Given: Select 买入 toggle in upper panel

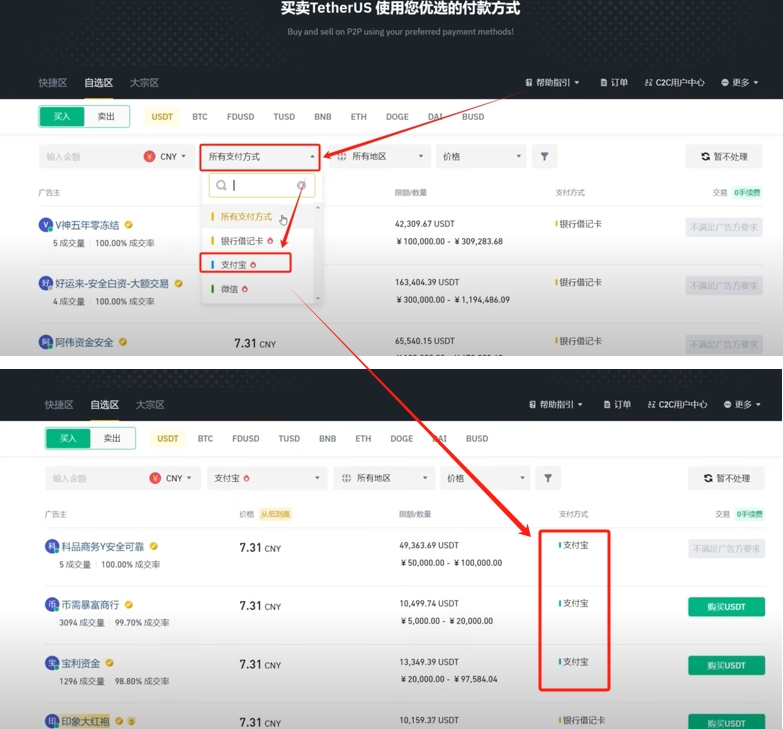Looking at the screenshot, I should (62, 116).
